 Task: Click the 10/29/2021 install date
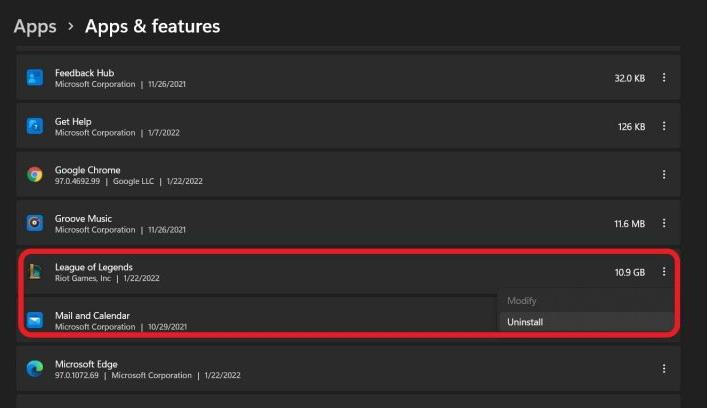(167, 327)
